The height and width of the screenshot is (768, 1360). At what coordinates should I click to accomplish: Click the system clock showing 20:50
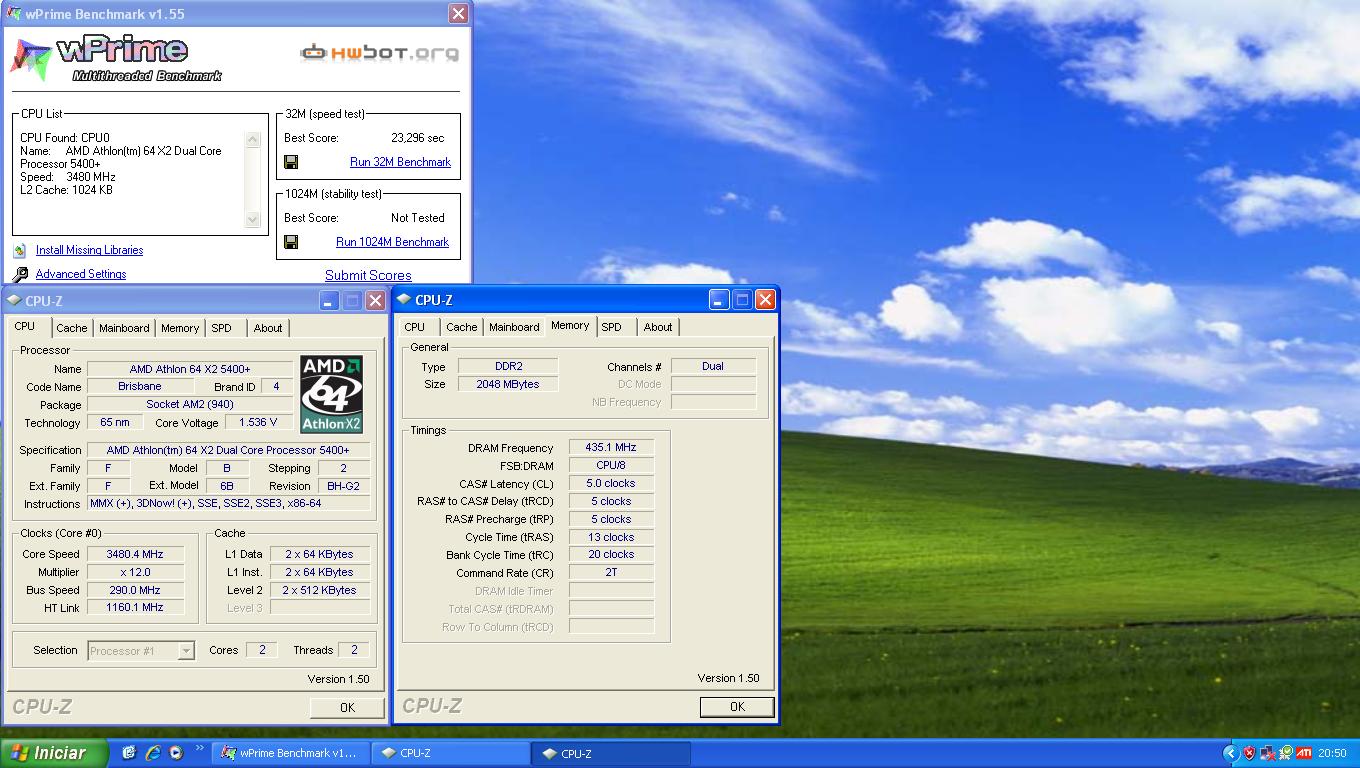[x=1332, y=753]
